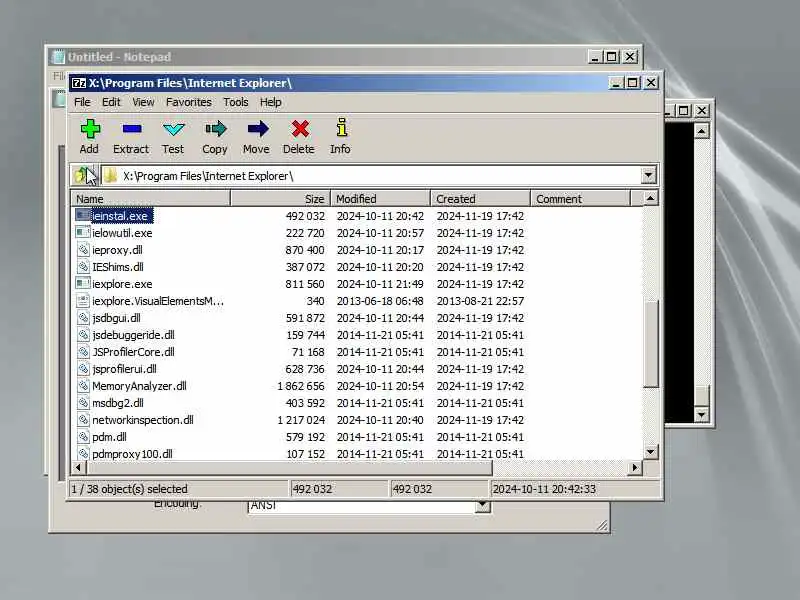Open the File menu
Image resolution: width=800 pixels, height=600 pixels.
point(82,102)
